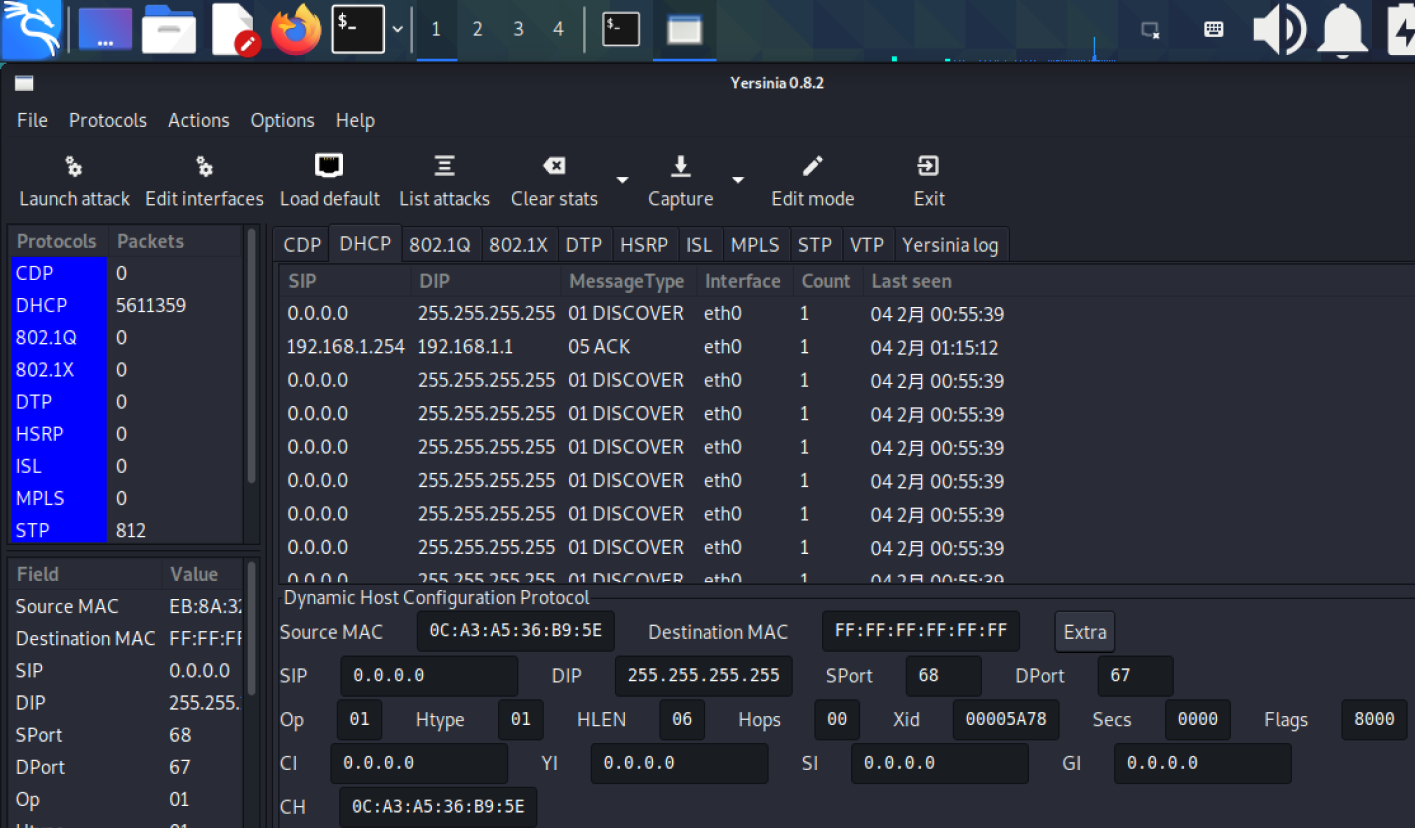This screenshot has width=1415, height=828.
Task: Click the volume icon in the system tray
Action: [x=1278, y=30]
